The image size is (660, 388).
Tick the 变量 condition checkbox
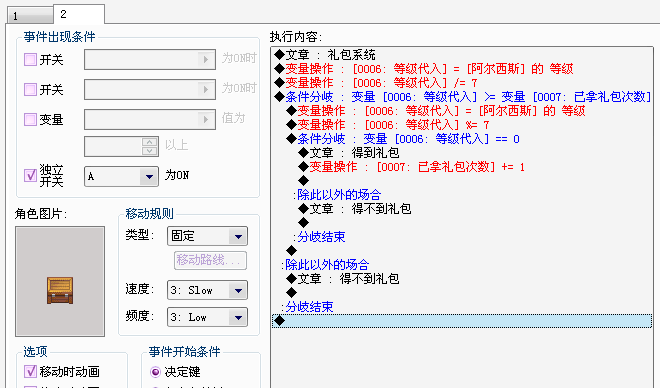[x=30, y=120]
